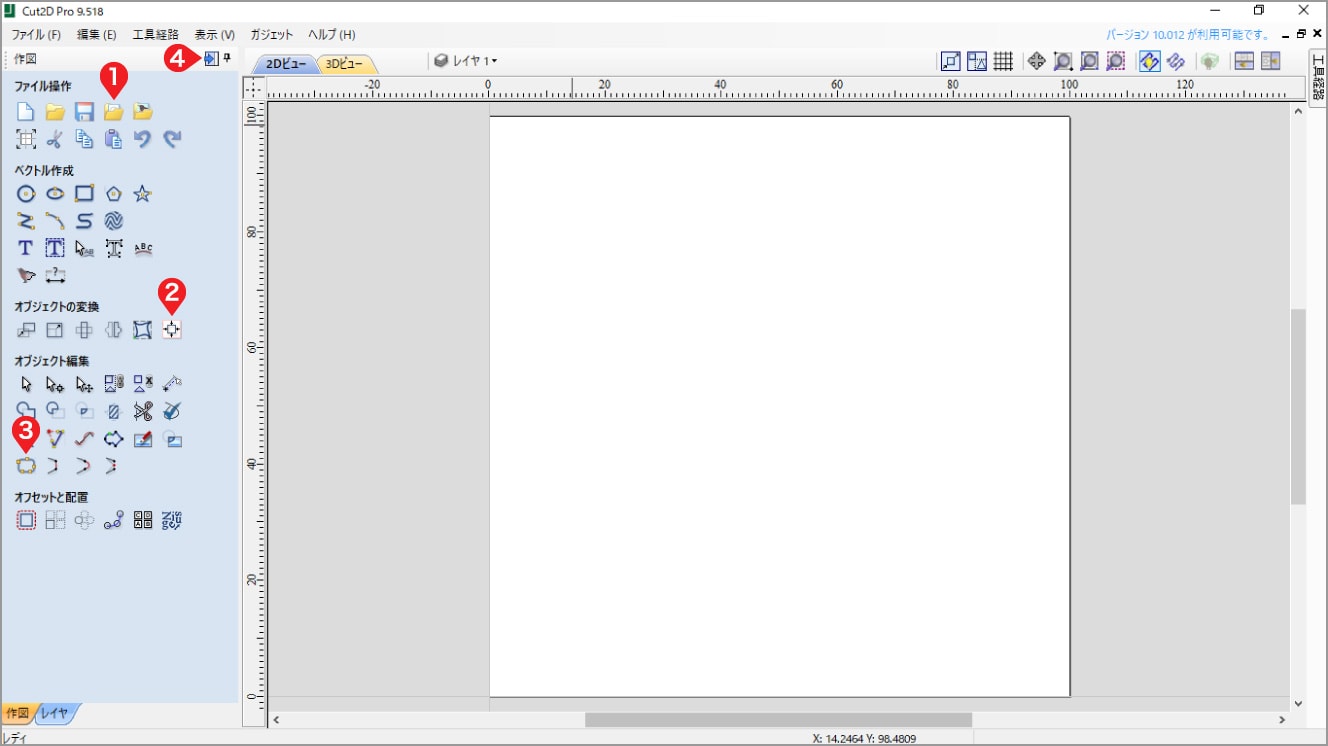This screenshot has height=746, width=1328.
Task: Click the Draw Text tool icon
Action: [x=26, y=248]
